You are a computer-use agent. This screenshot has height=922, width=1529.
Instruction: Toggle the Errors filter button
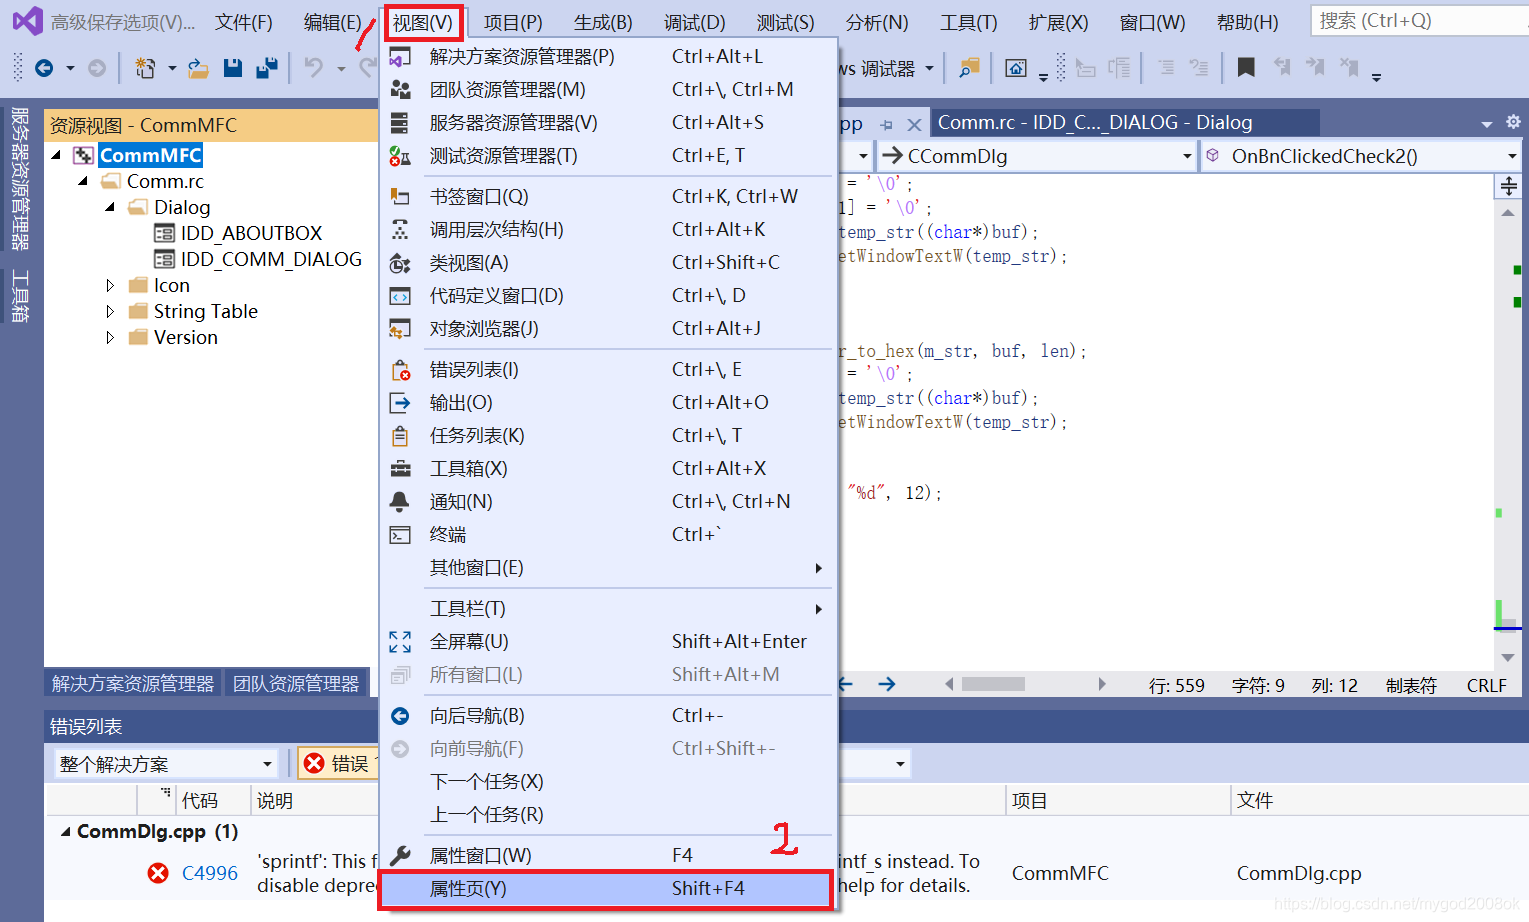point(337,764)
